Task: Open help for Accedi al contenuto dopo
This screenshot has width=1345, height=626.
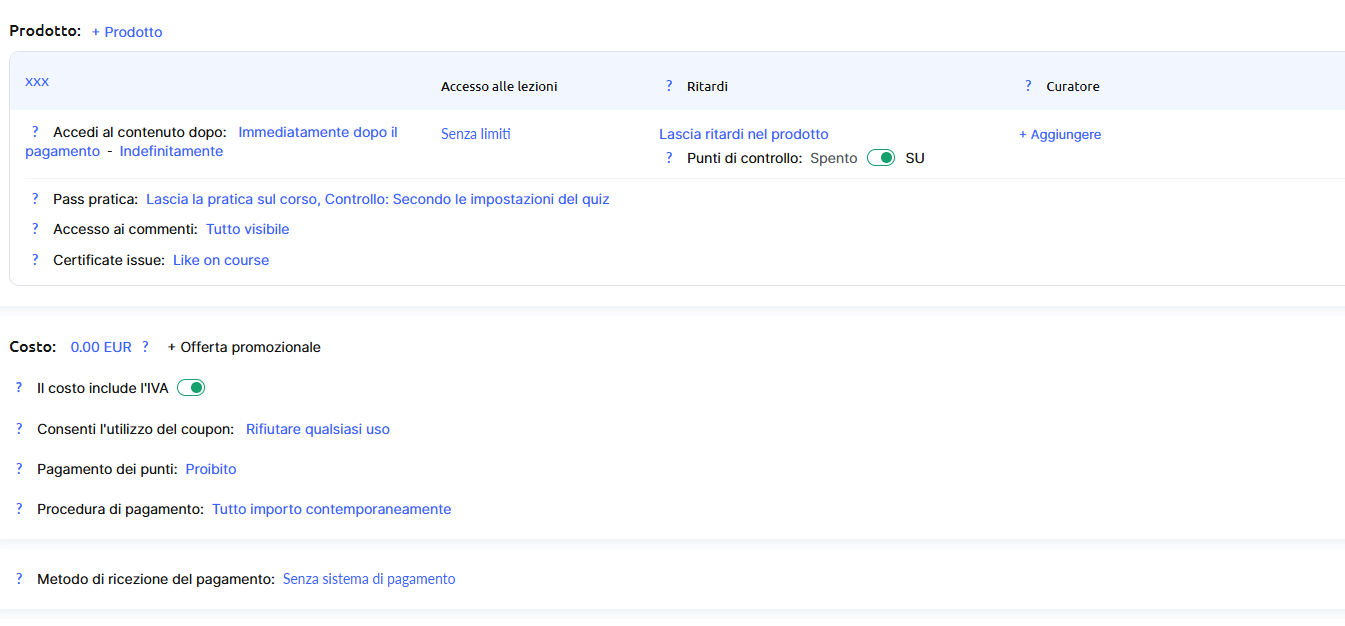Action: tap(35, 133)
